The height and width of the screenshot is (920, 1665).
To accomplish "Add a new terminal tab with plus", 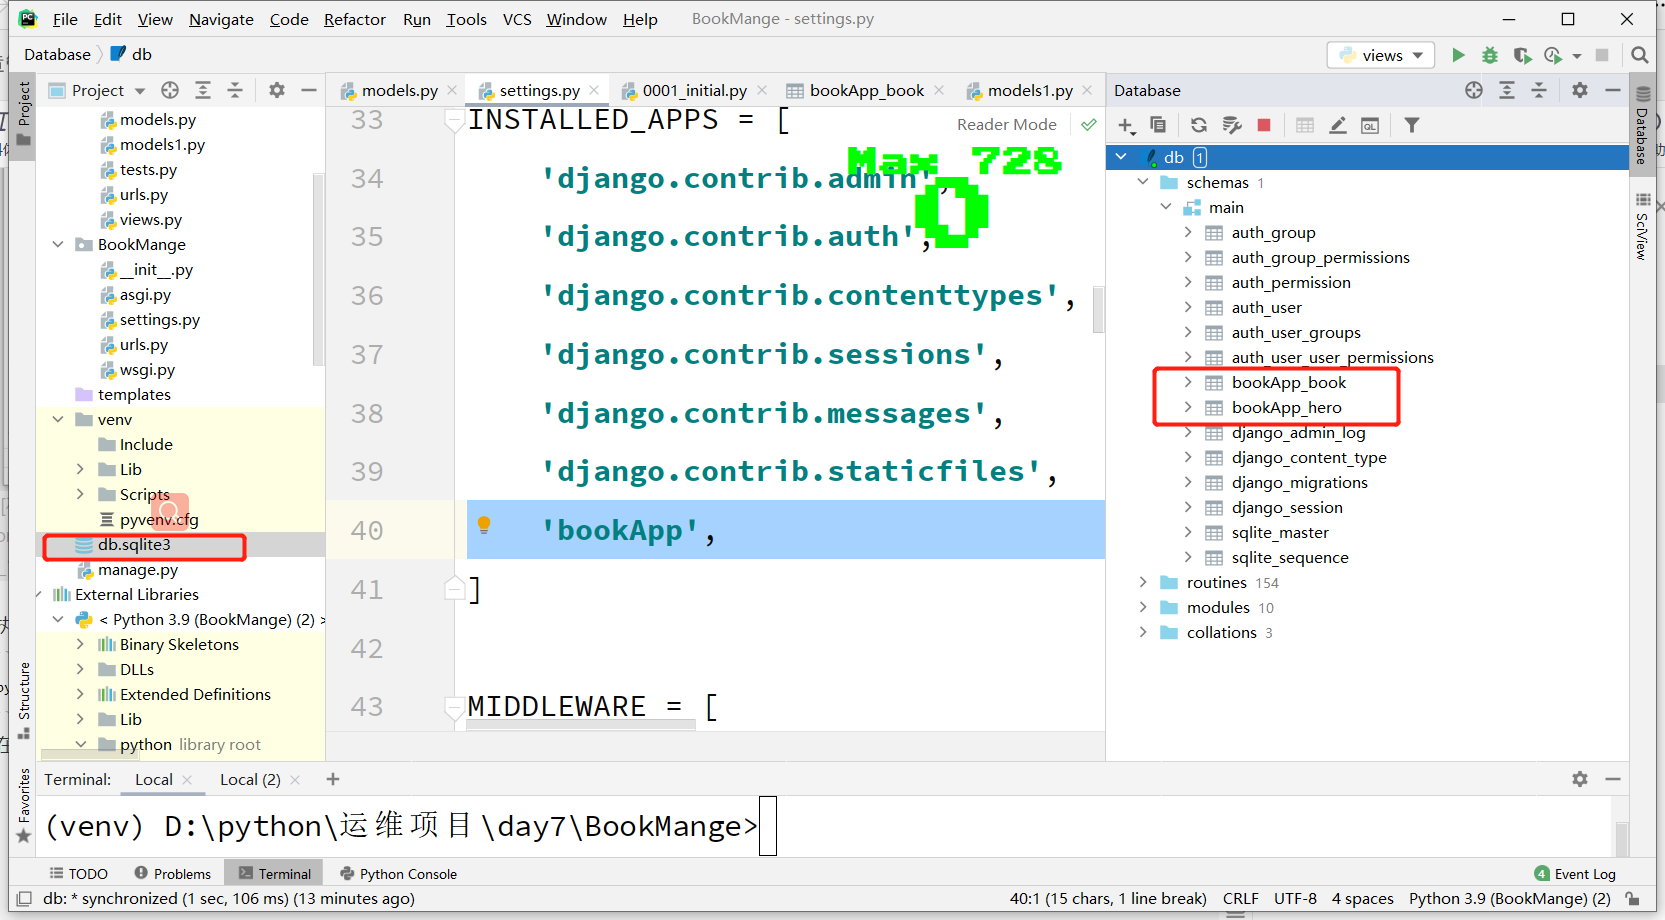I will [333, 779].
